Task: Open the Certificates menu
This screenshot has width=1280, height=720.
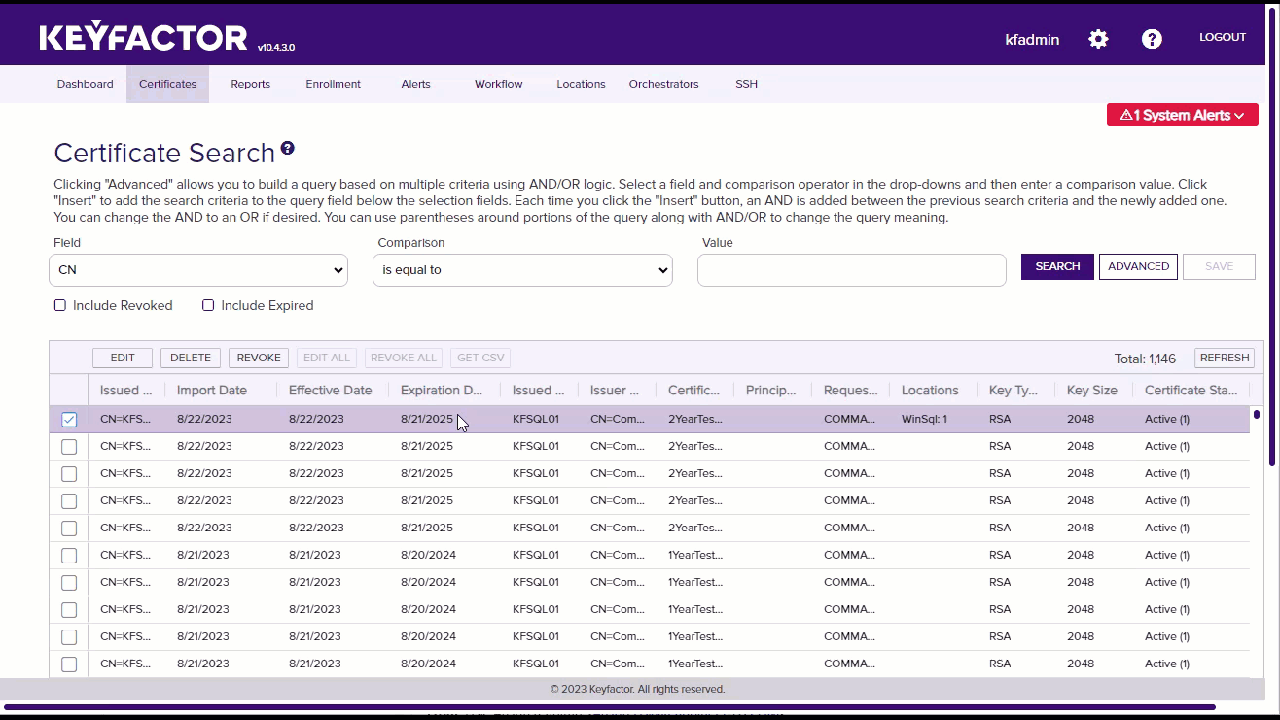Action: pyautogui.click(x=168, y=84)
